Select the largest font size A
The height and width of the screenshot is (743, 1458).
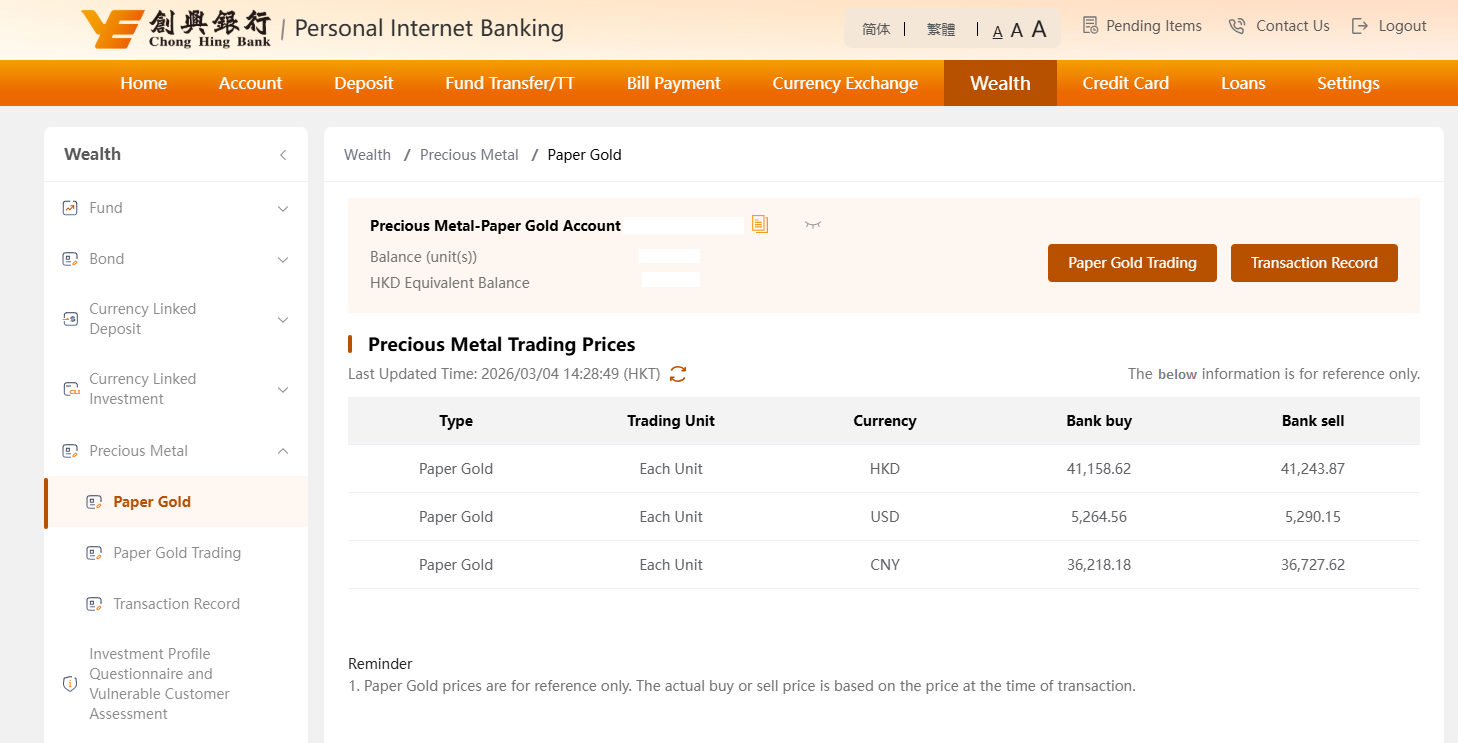[x=1039, y=29]
